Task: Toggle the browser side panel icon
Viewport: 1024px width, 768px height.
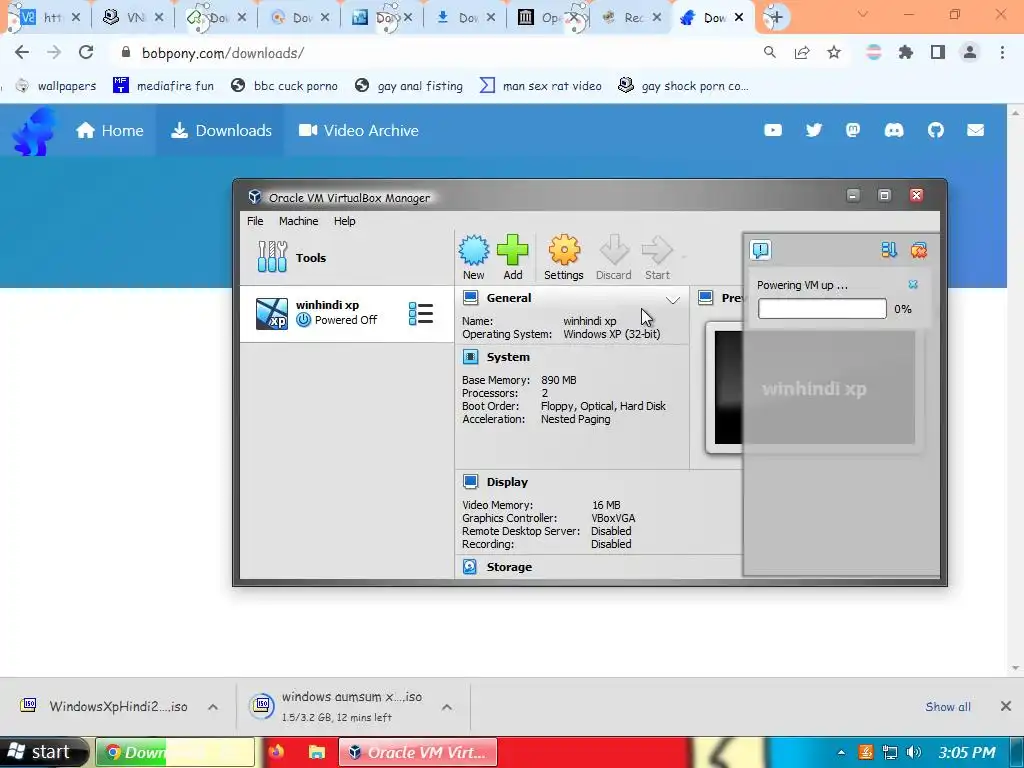Action: pos(938,52)
